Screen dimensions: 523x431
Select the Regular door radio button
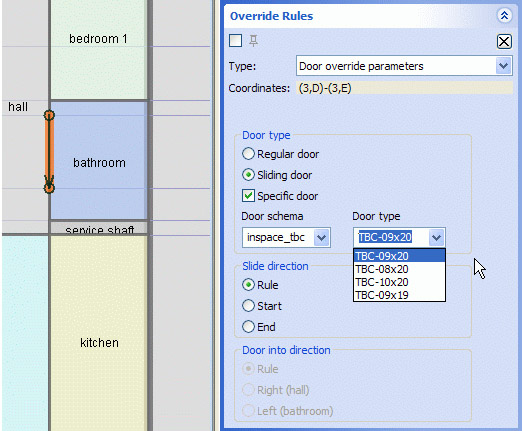point(248,154)
